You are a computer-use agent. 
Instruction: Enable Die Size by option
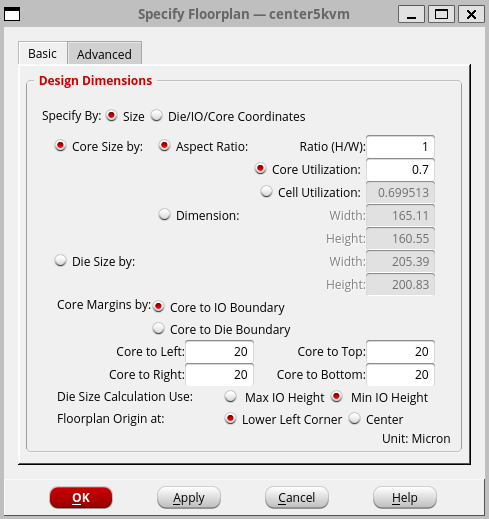pyautogui.click(x=60, y=261)
